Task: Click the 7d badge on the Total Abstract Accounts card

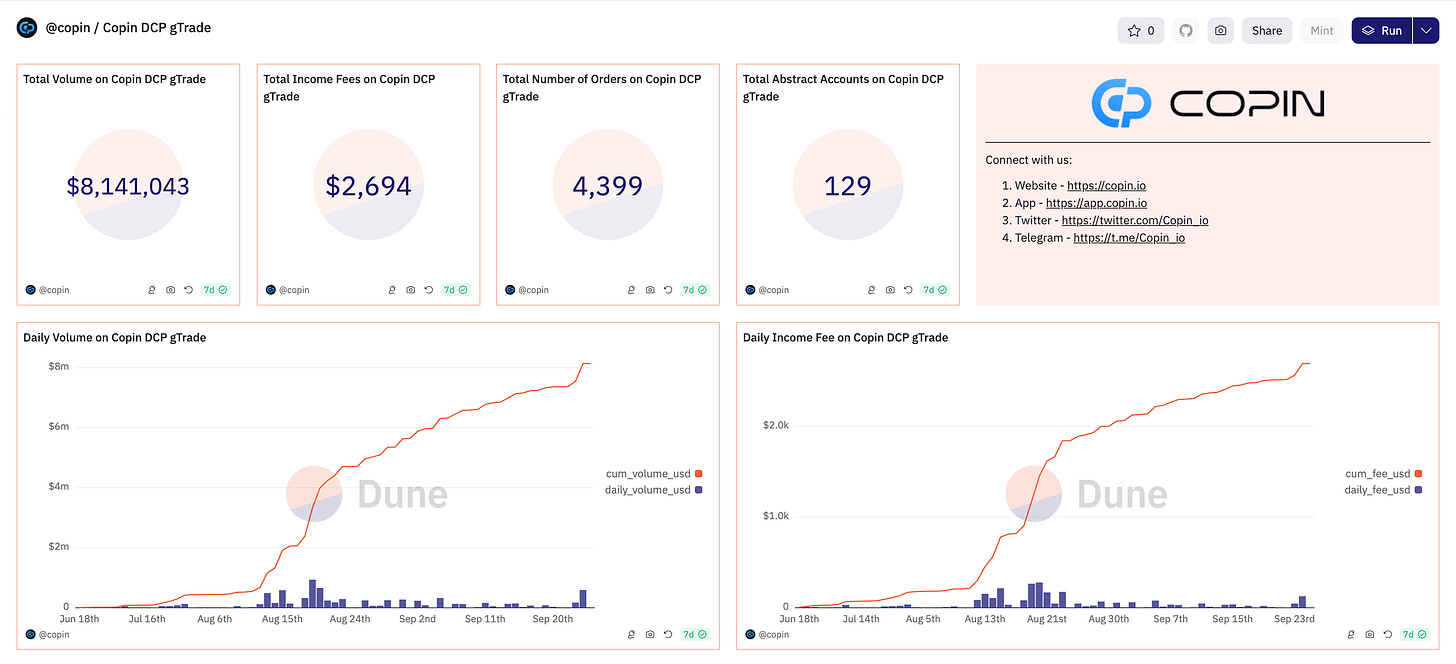Action: 935,290
